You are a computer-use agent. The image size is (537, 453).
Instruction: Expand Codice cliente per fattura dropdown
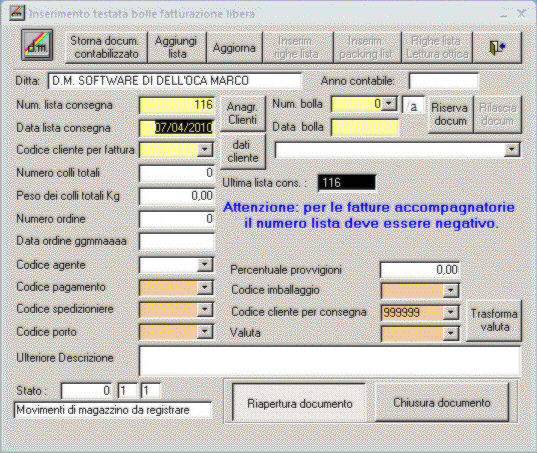pyautogui.click(x=204, y=150)
